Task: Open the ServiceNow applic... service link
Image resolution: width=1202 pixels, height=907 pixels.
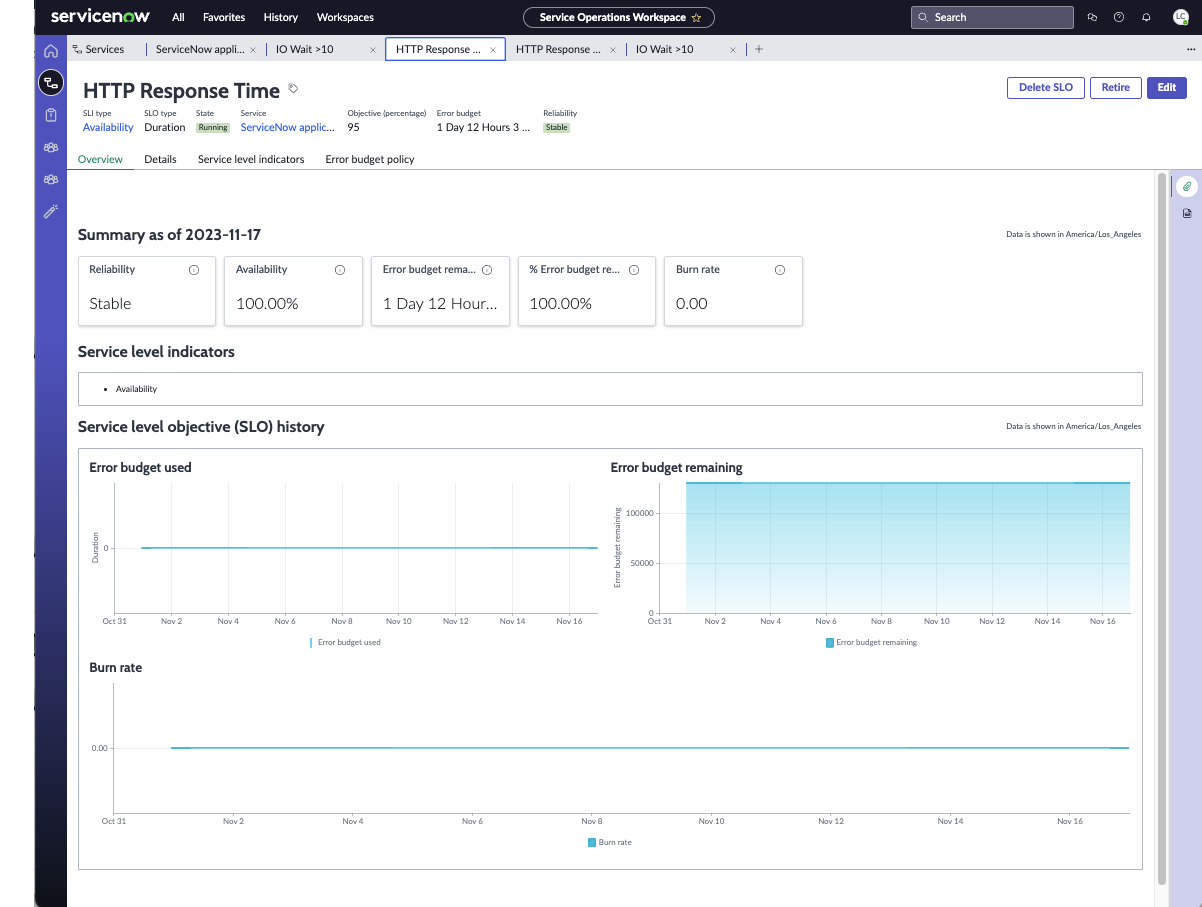Action: point(288,127)
